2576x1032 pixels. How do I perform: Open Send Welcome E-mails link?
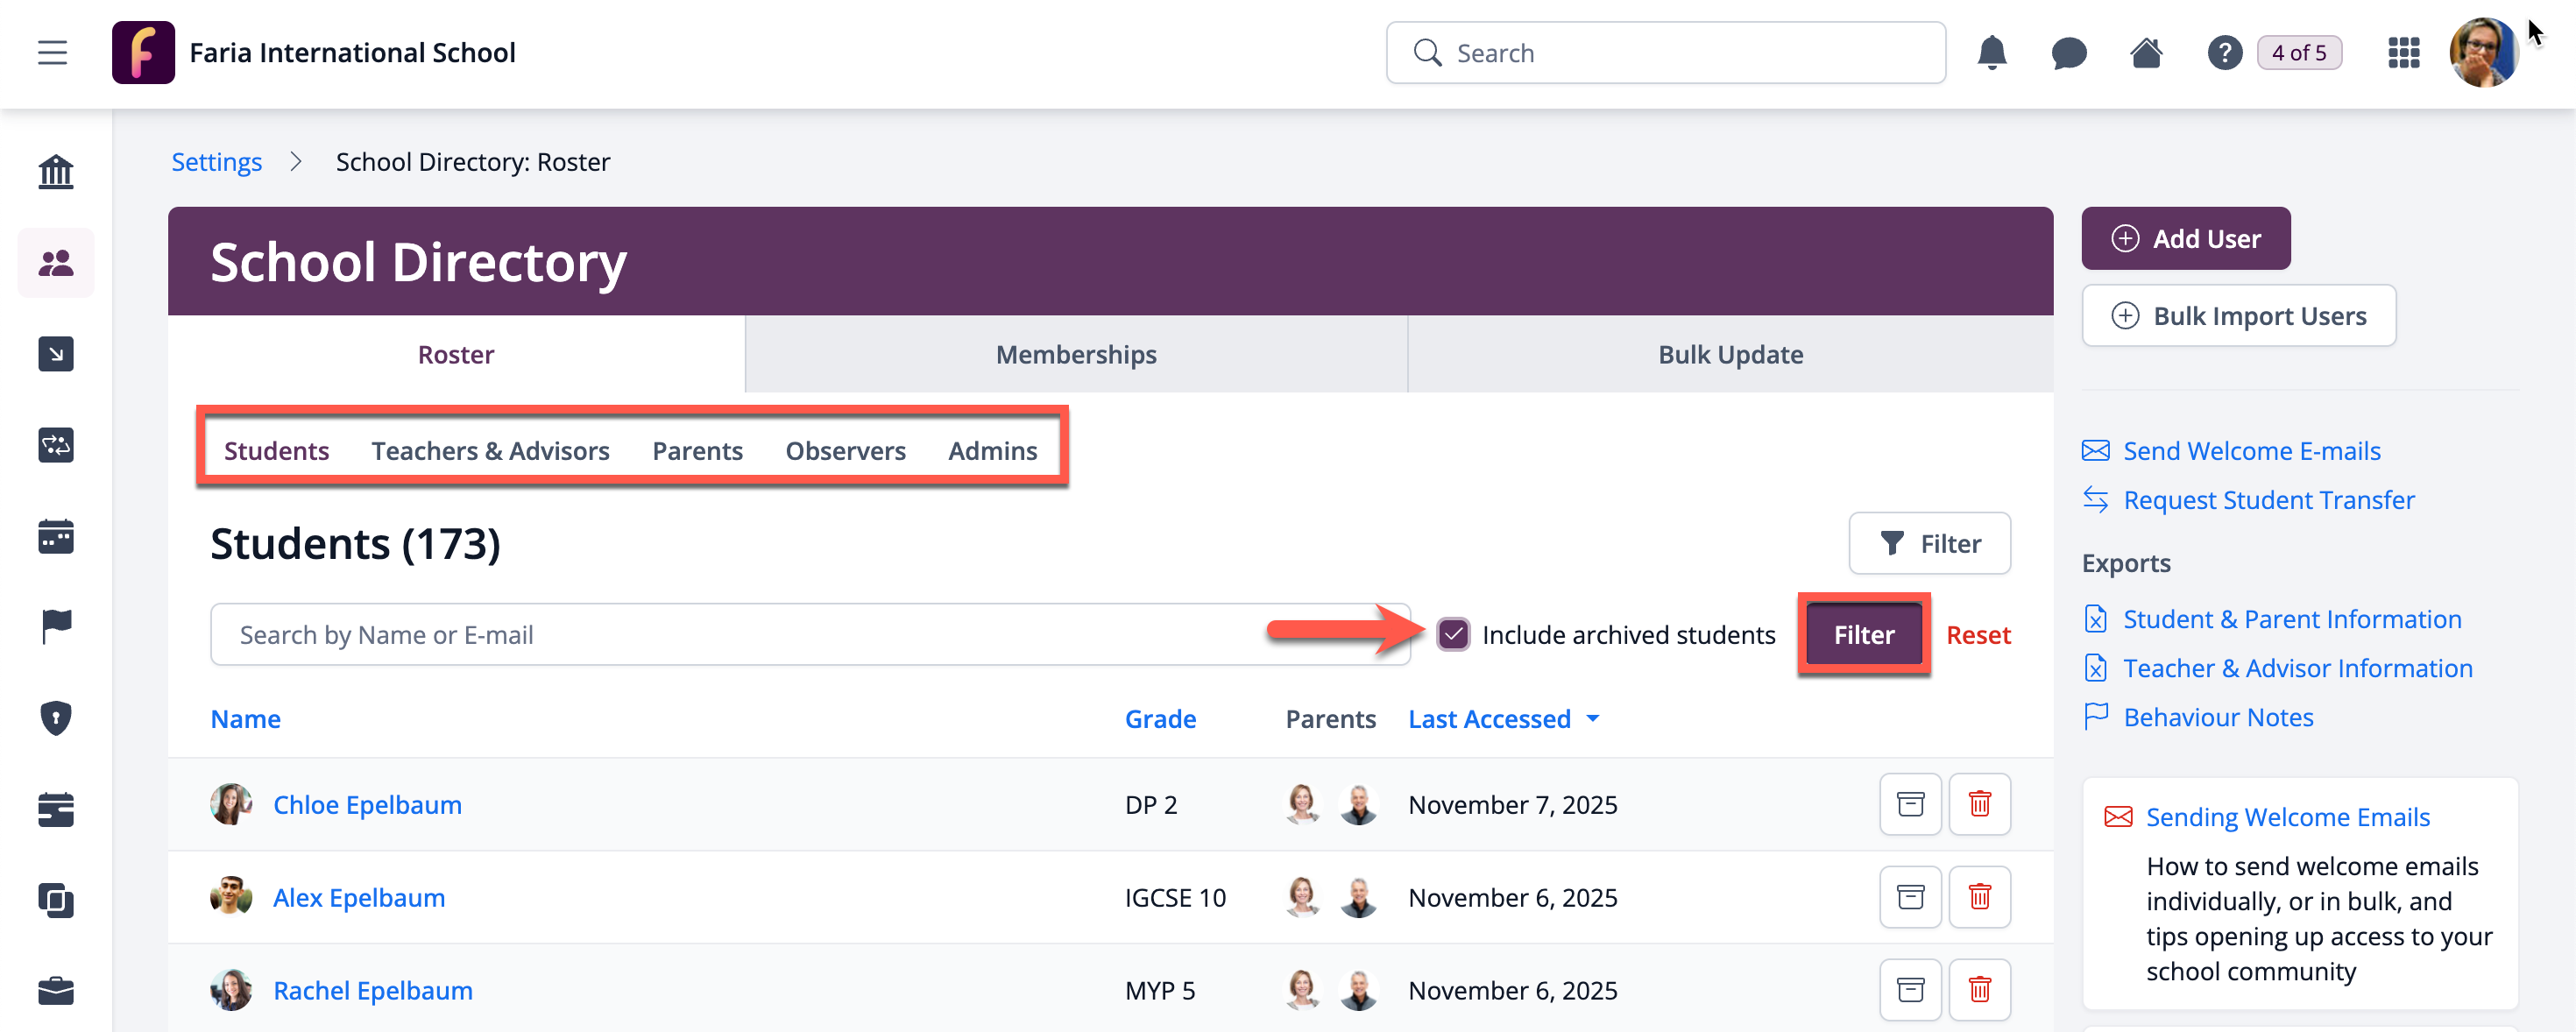point(2251,451)
